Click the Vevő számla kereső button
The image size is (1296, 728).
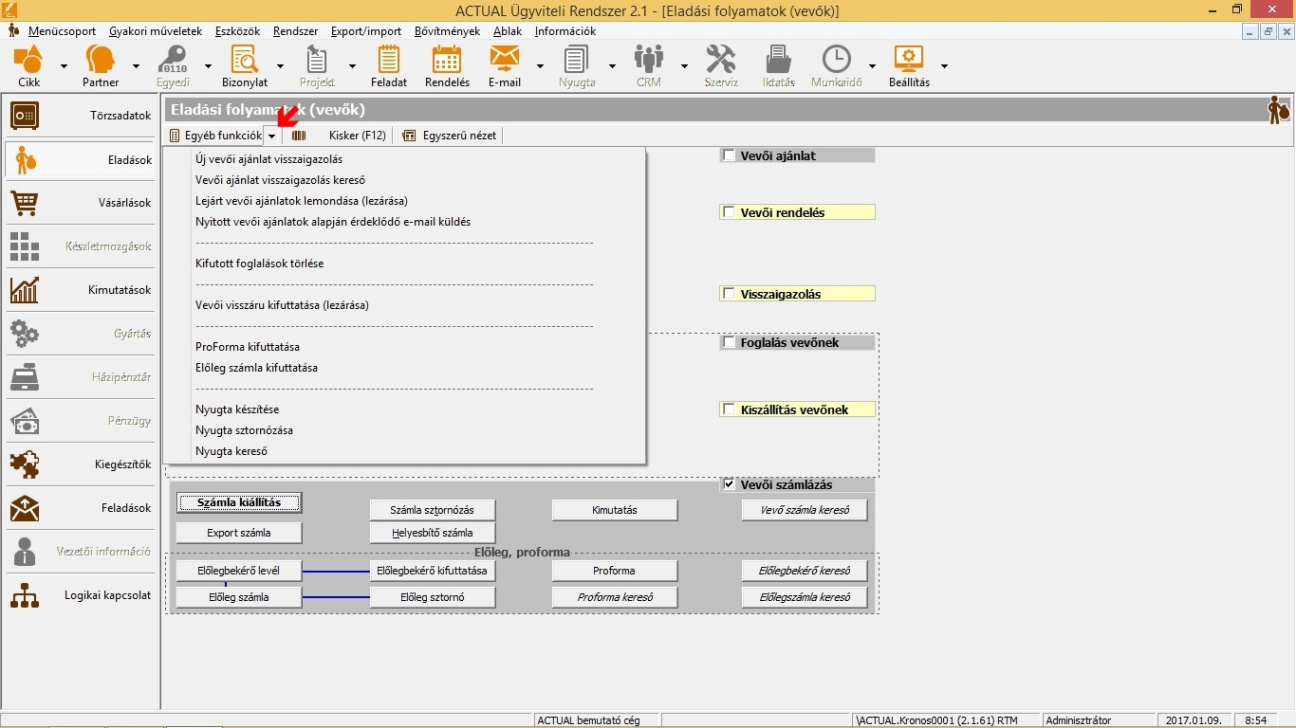click(804, 510)
